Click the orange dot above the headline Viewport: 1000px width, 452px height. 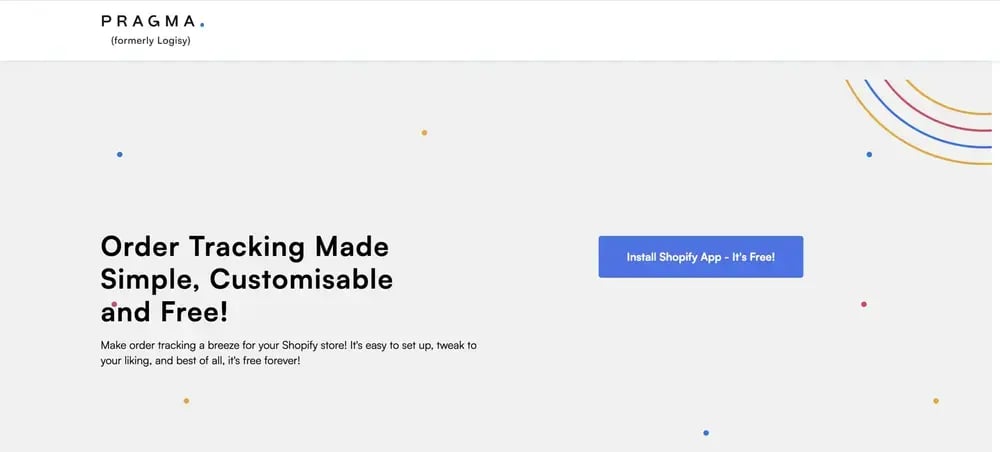coord(424,132)
